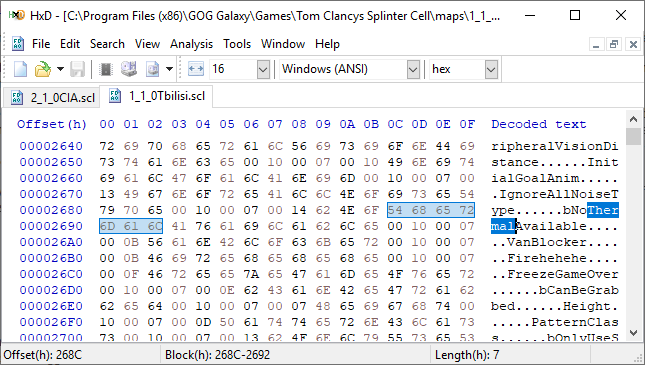Open the Window menu
This screenshot has height=365, width=645.
click(x=283, y=44)
